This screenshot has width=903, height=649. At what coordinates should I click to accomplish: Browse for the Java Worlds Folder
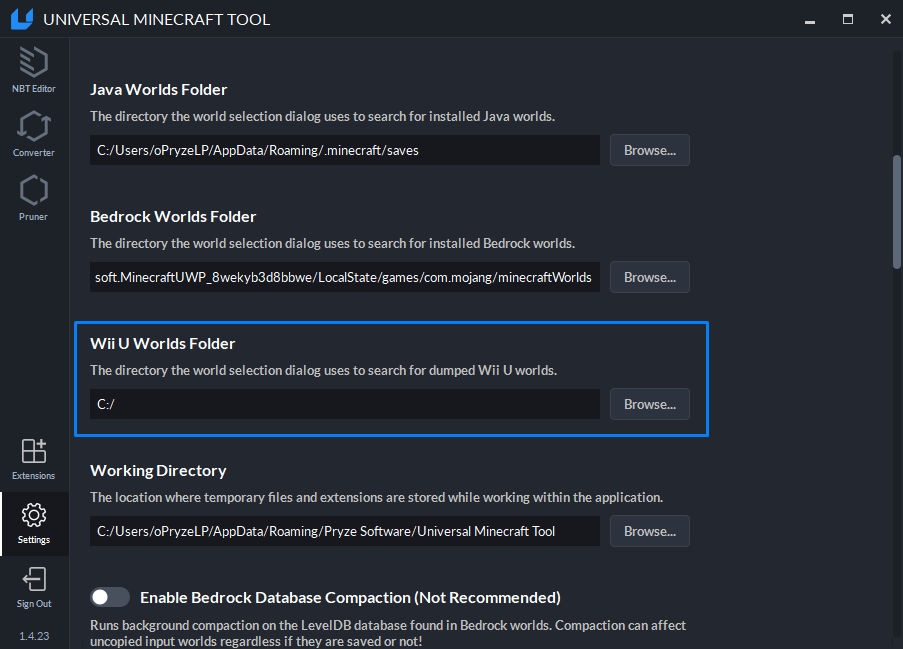click(650, 150)
